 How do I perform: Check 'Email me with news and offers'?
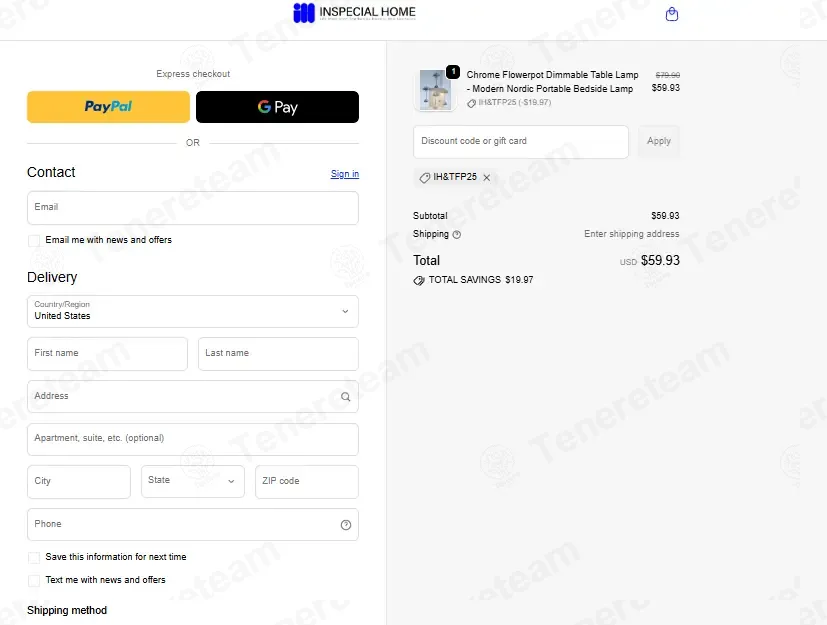34,241
